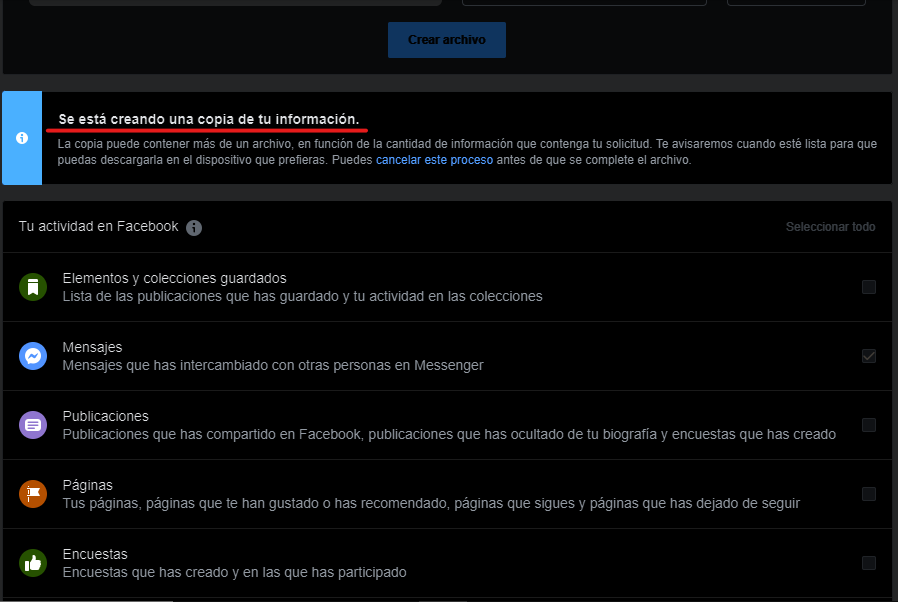The image size is (898, 602).
Task: Click the purple Publicaciones icon
Action: pyautogui.click(x=33, y=424)
